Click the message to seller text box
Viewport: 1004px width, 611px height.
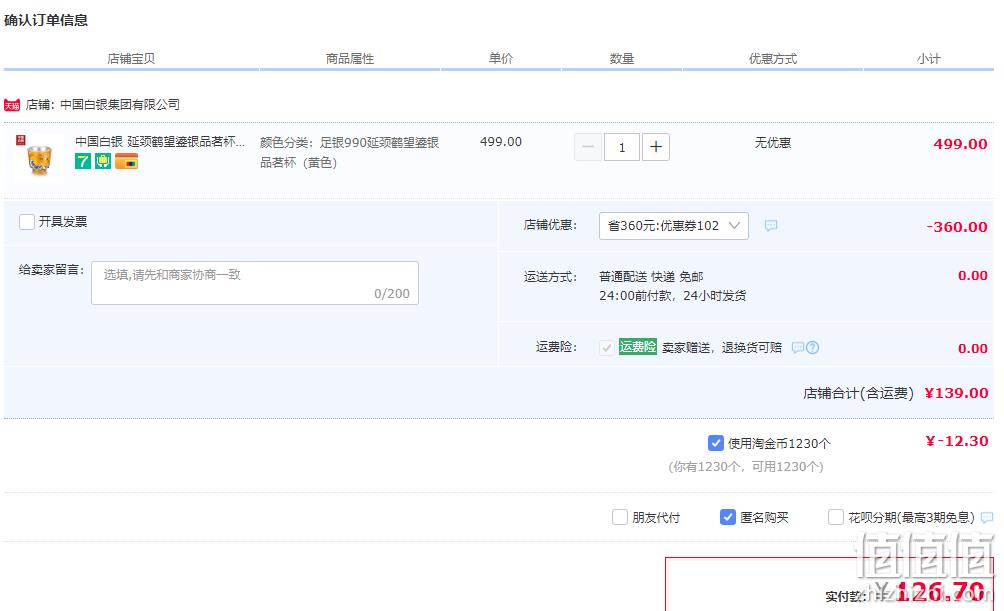pos(255,283)
